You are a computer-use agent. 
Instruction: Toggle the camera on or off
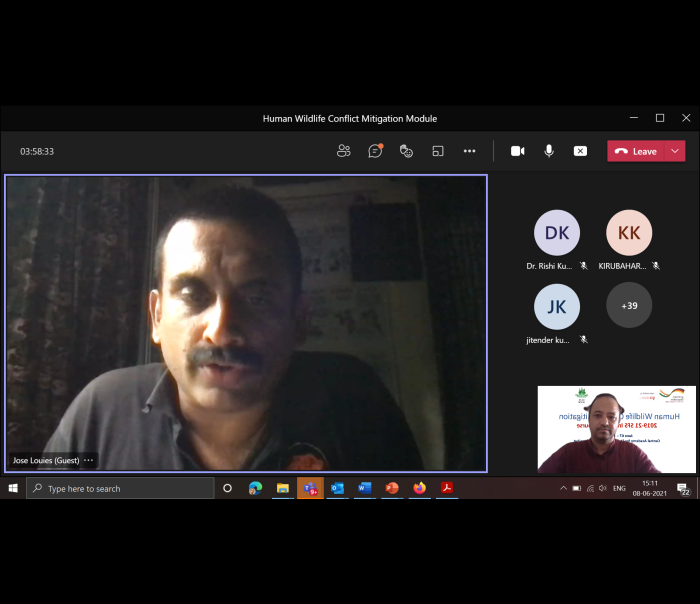coord(517,151)
